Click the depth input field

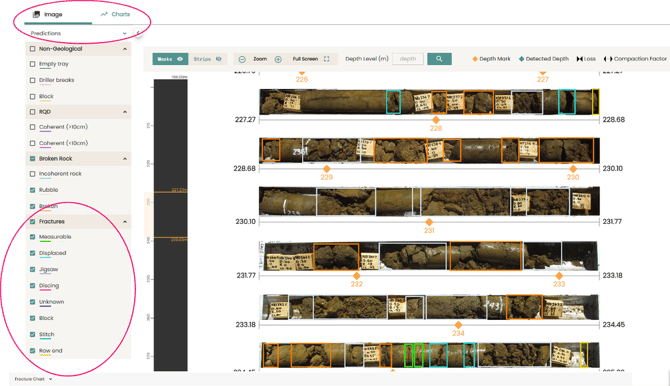[x=408, y=59]
